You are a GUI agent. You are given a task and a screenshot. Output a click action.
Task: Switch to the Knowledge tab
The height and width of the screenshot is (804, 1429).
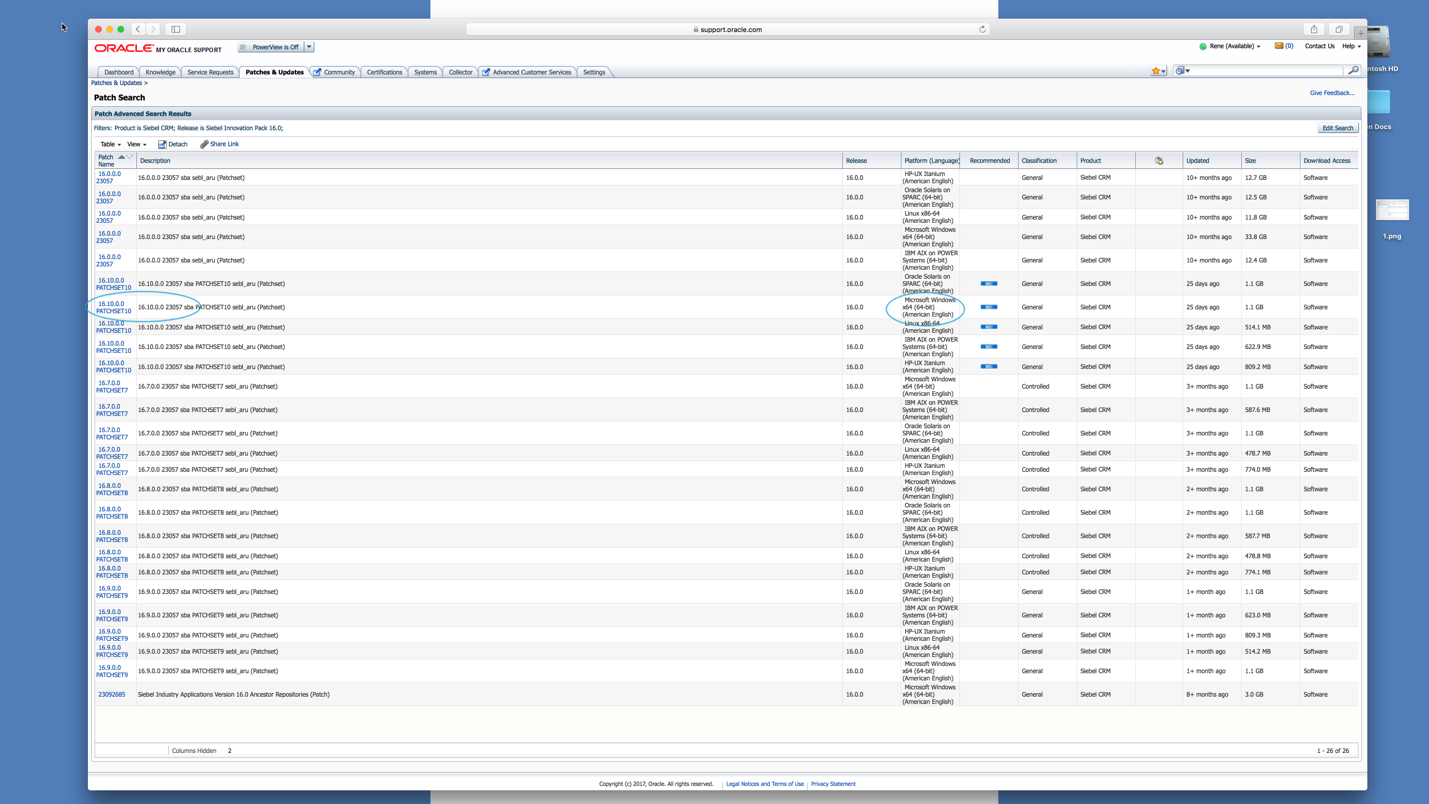coord(160,72)
